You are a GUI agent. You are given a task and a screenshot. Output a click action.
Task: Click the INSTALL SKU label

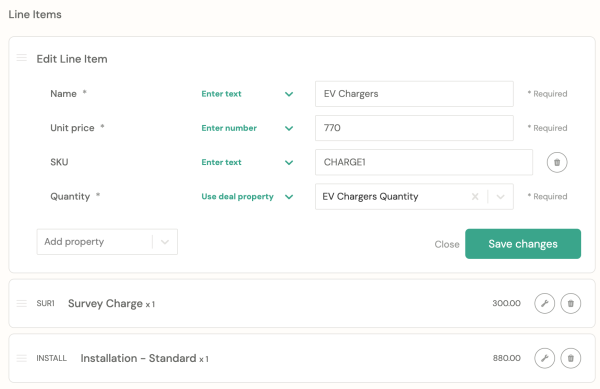(51, 358)
